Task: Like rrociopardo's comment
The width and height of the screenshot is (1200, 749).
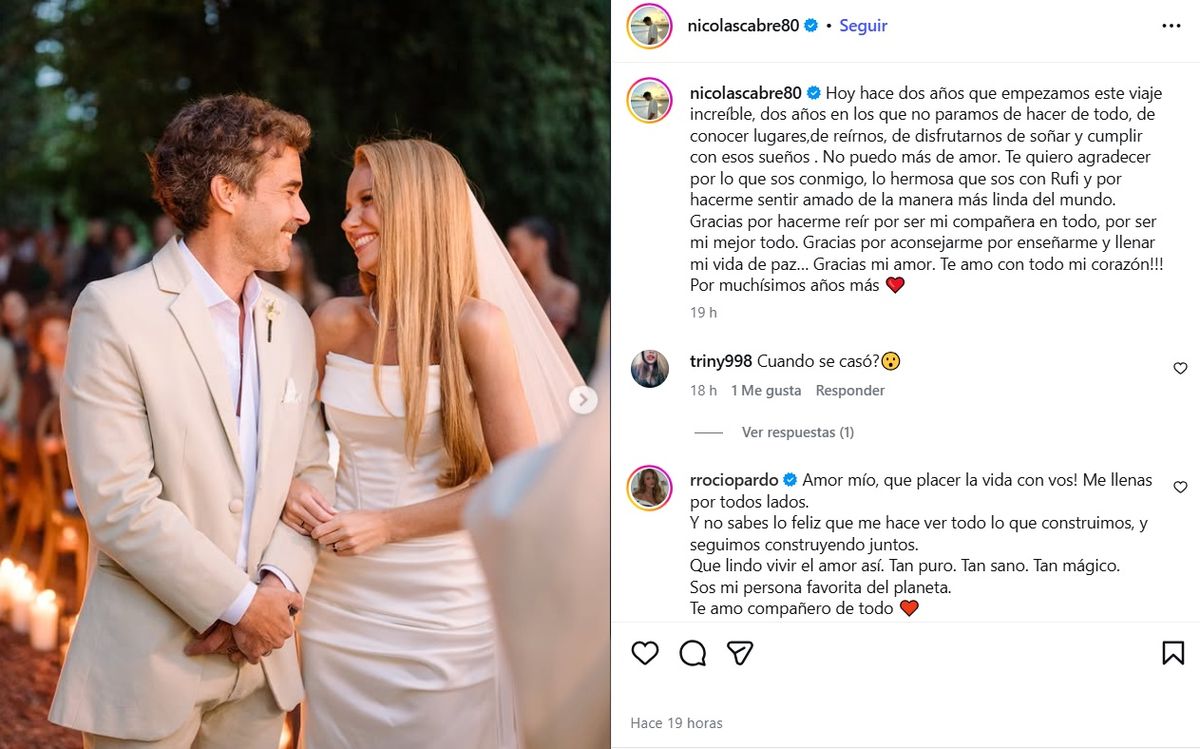Action: point(1180,488)
